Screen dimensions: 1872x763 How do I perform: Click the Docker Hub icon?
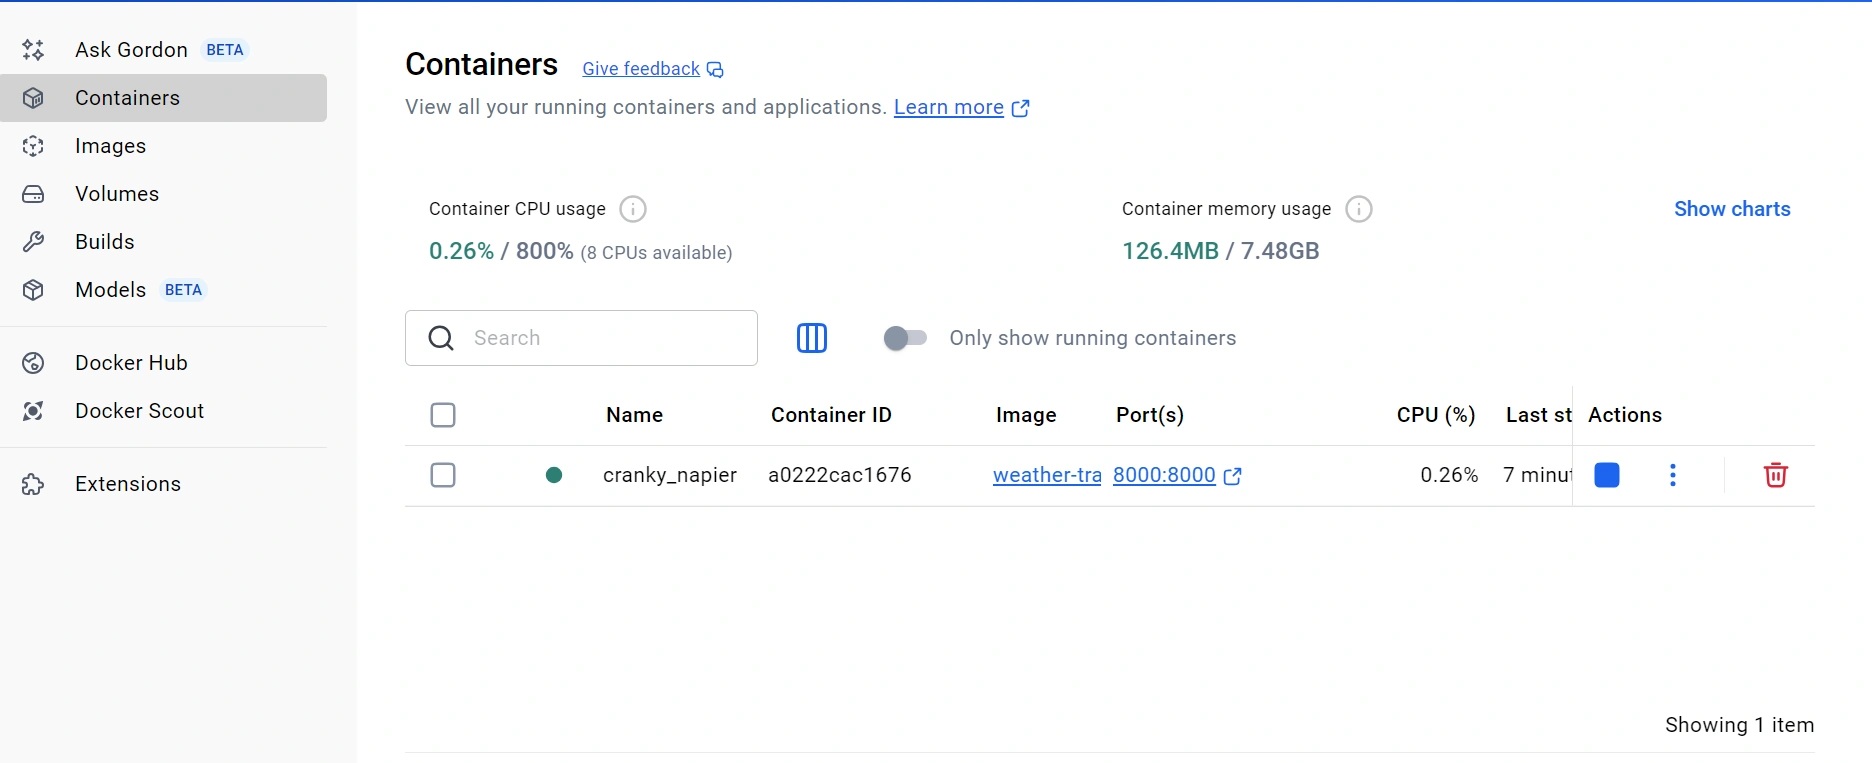coord(33,363)
